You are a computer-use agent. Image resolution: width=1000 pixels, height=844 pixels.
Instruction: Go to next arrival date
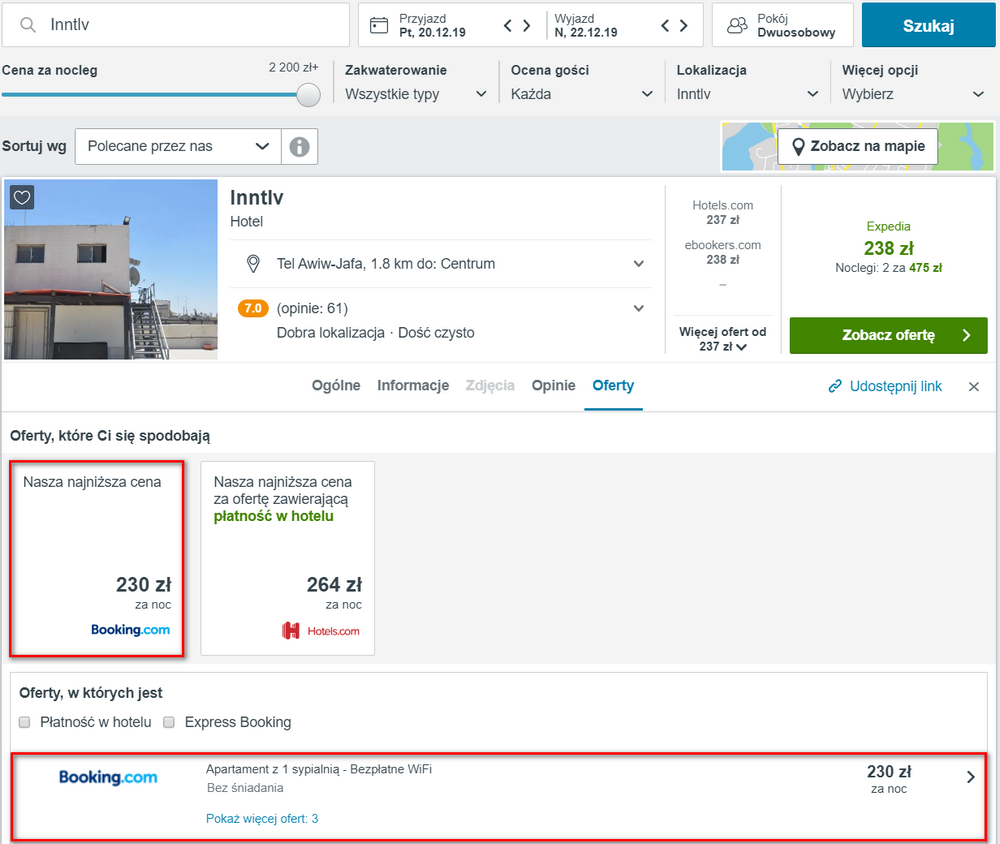527,26
